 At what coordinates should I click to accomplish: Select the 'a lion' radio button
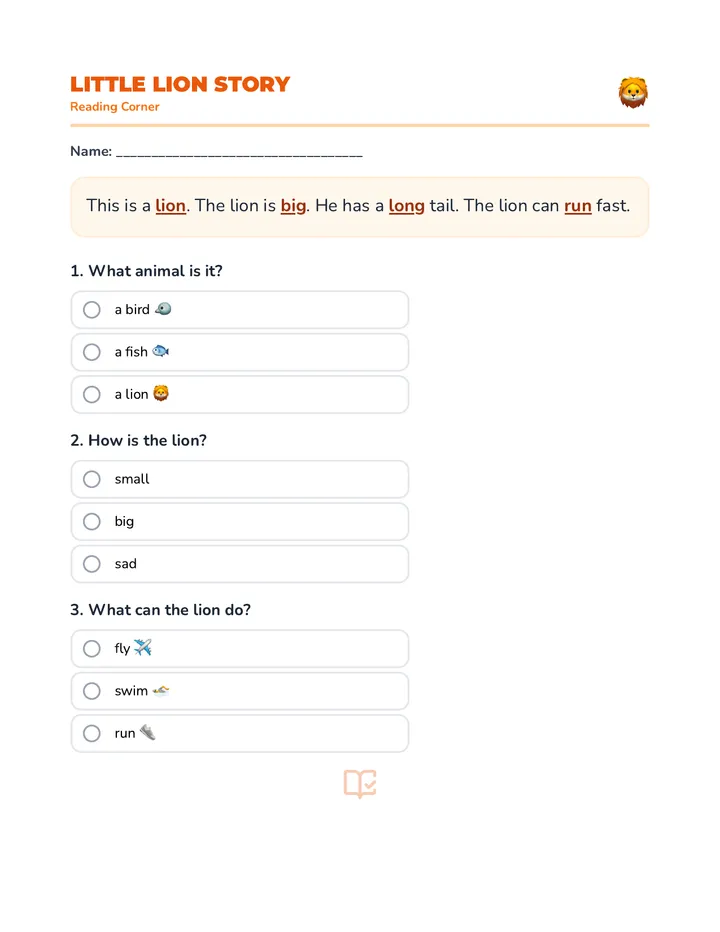(92, 394)
